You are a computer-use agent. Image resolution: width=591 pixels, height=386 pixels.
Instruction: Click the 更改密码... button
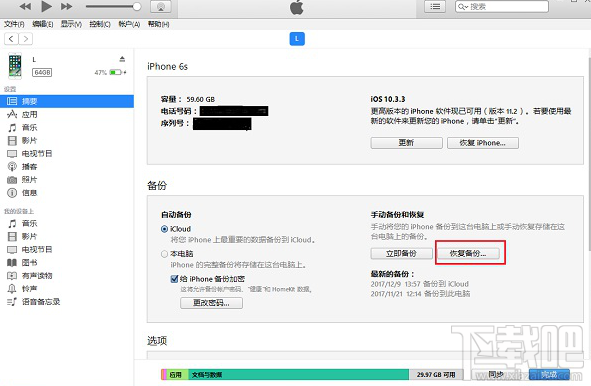(x=211, y=303)
